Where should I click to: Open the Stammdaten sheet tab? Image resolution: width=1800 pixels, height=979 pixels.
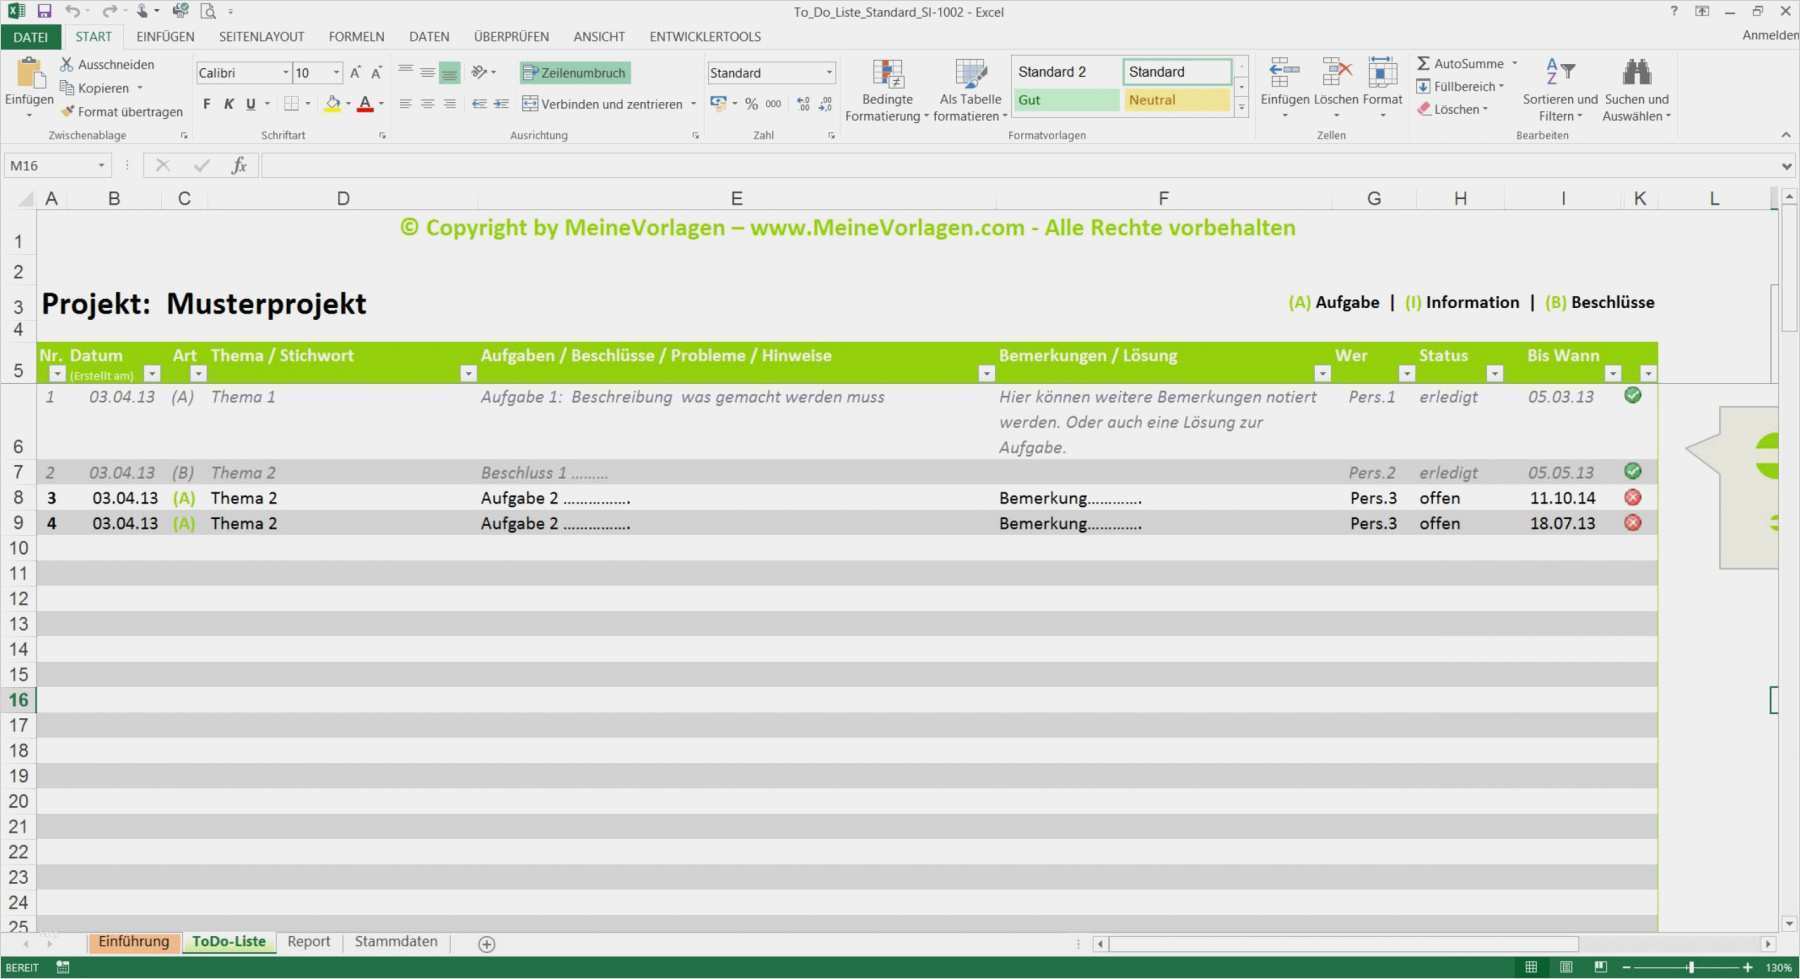(x=396, y=941)
